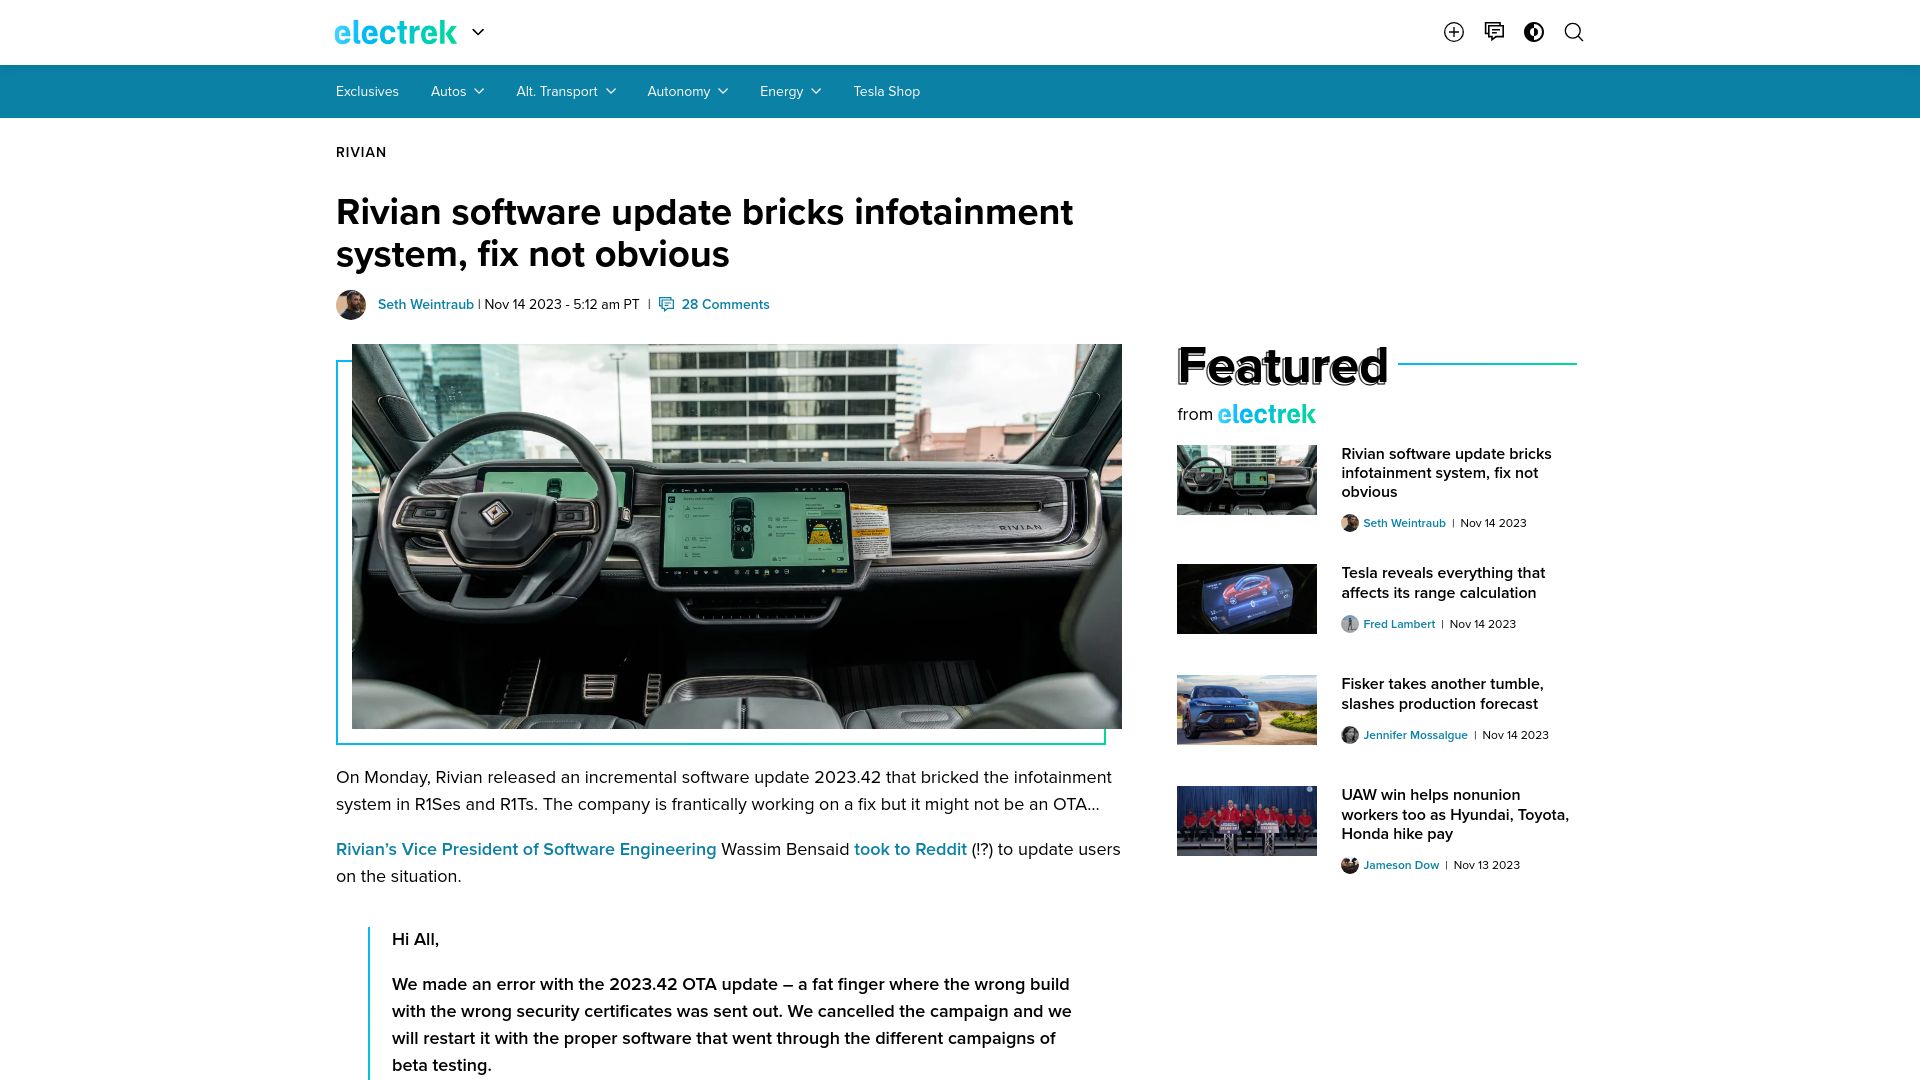Click the Rivian interior hero image
1920x1080 pixels.
coord(737,536)
